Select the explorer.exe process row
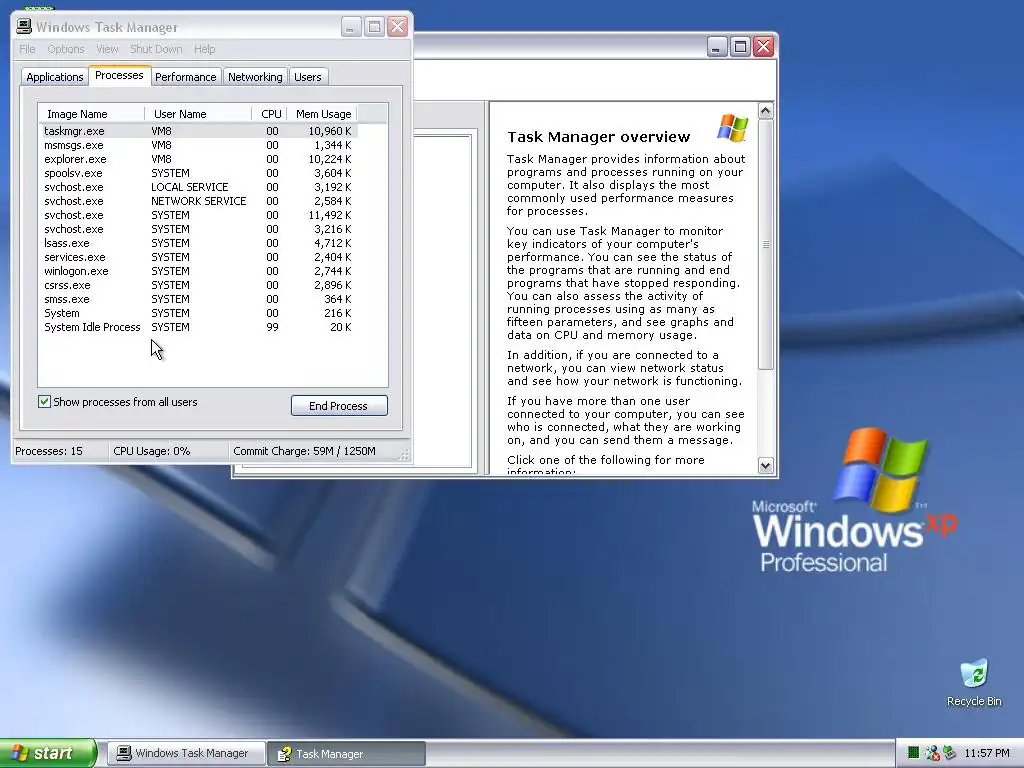The image size is (1024, 768). pos(198,159)
